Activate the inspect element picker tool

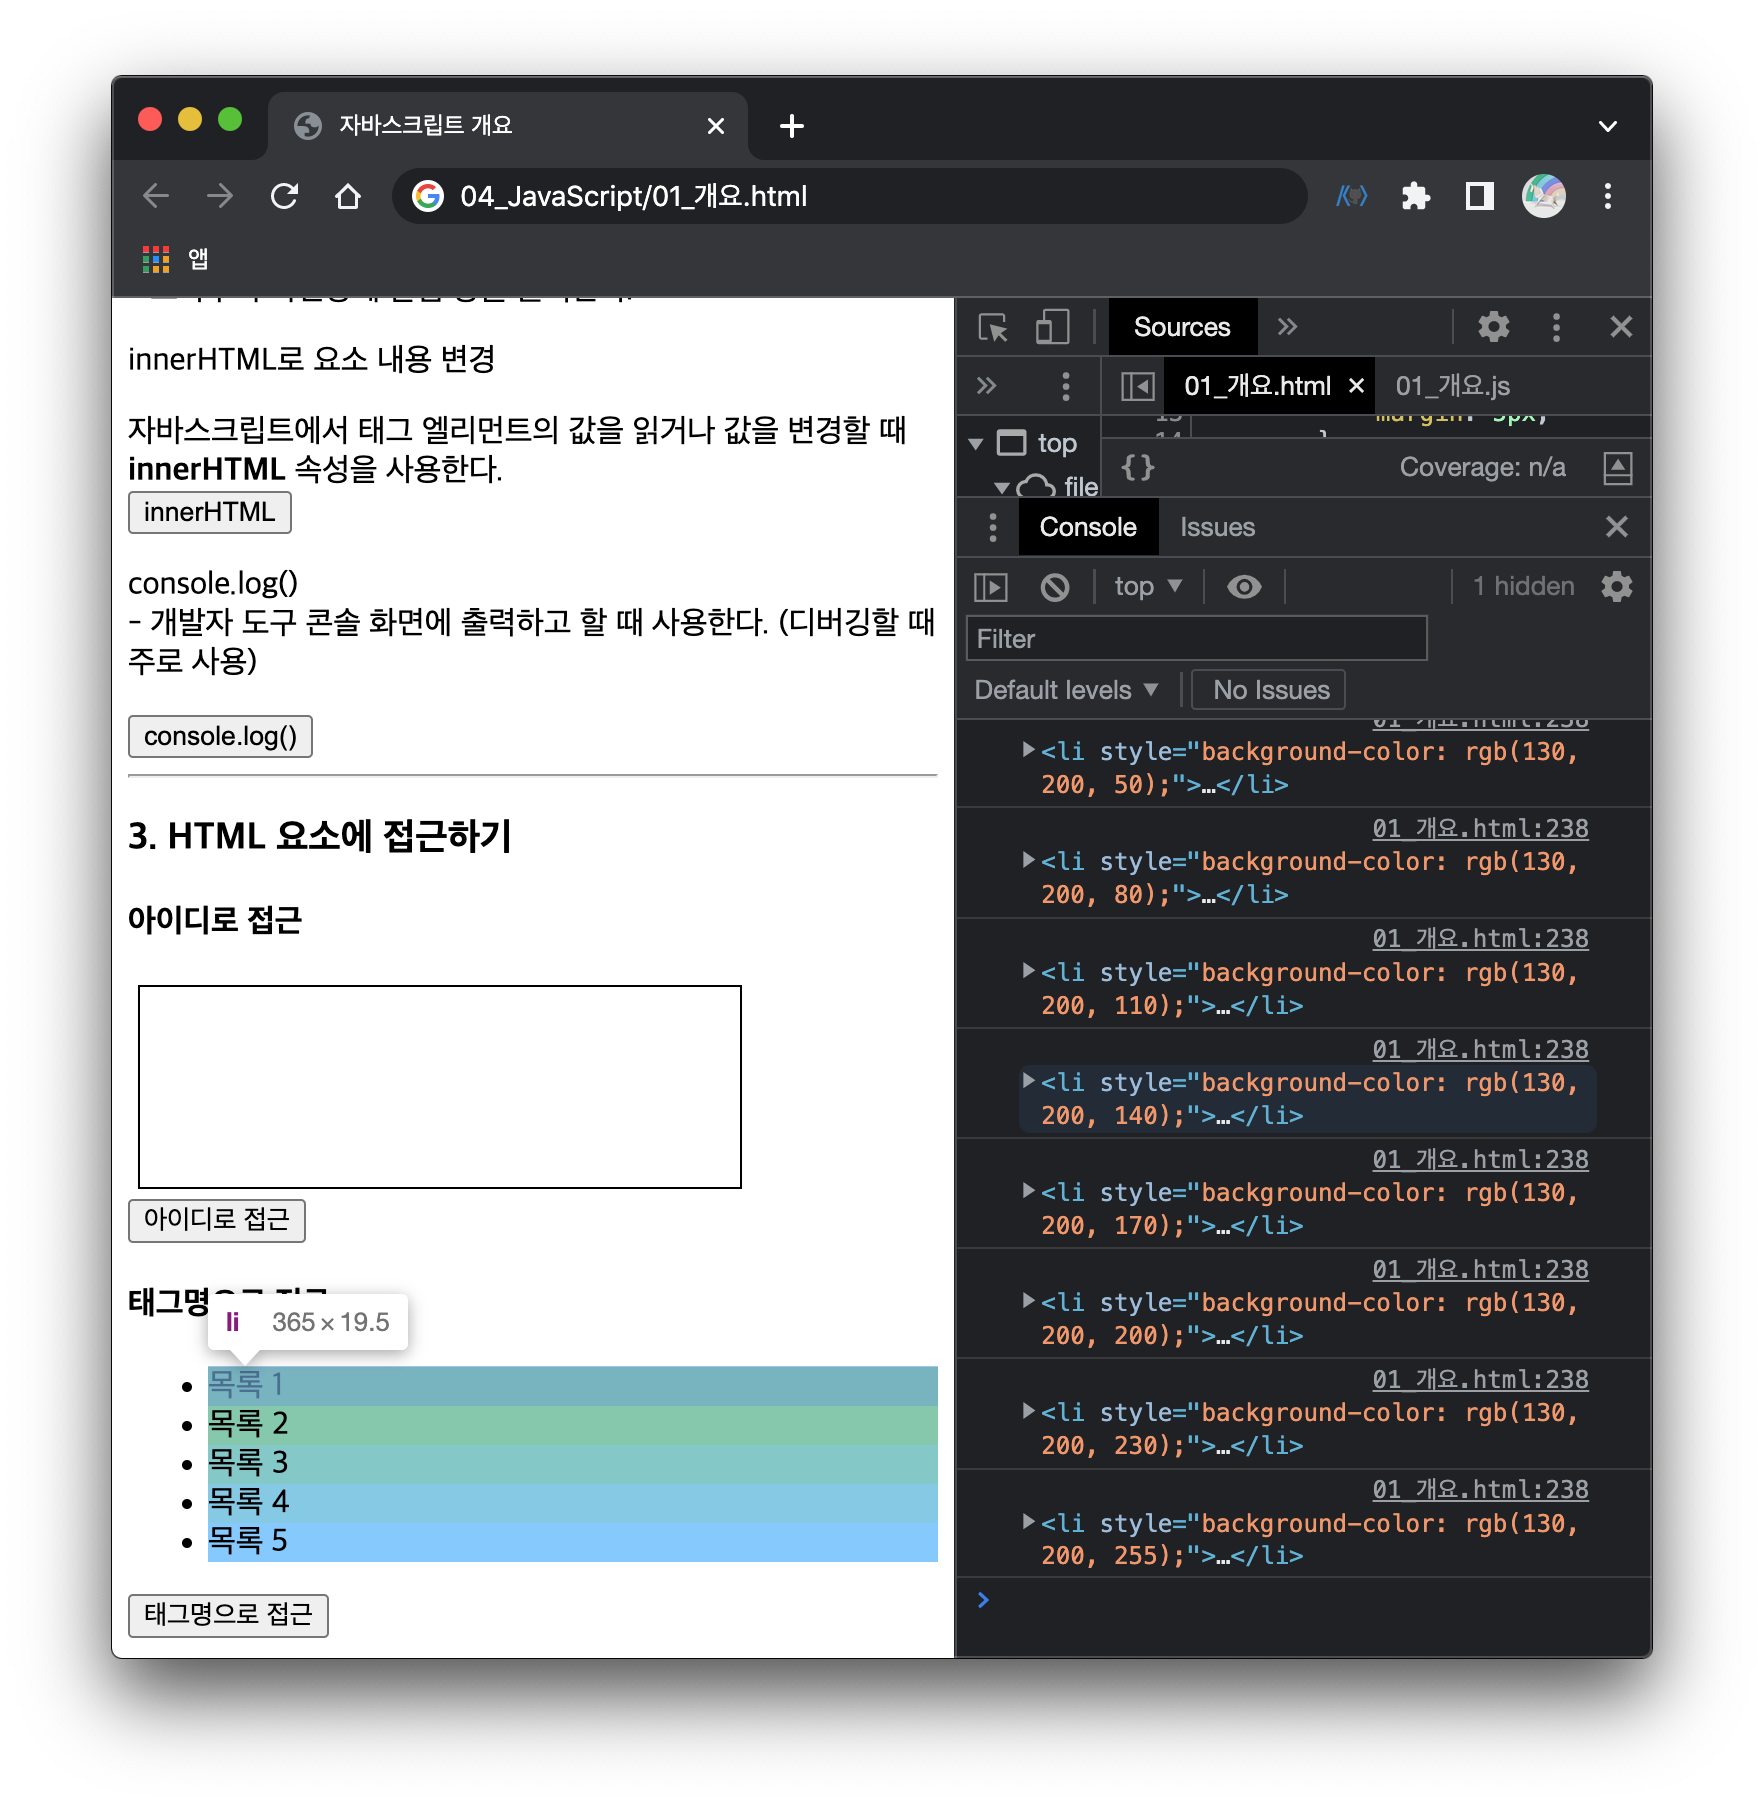pyautogui.click(x=993, y=327)
